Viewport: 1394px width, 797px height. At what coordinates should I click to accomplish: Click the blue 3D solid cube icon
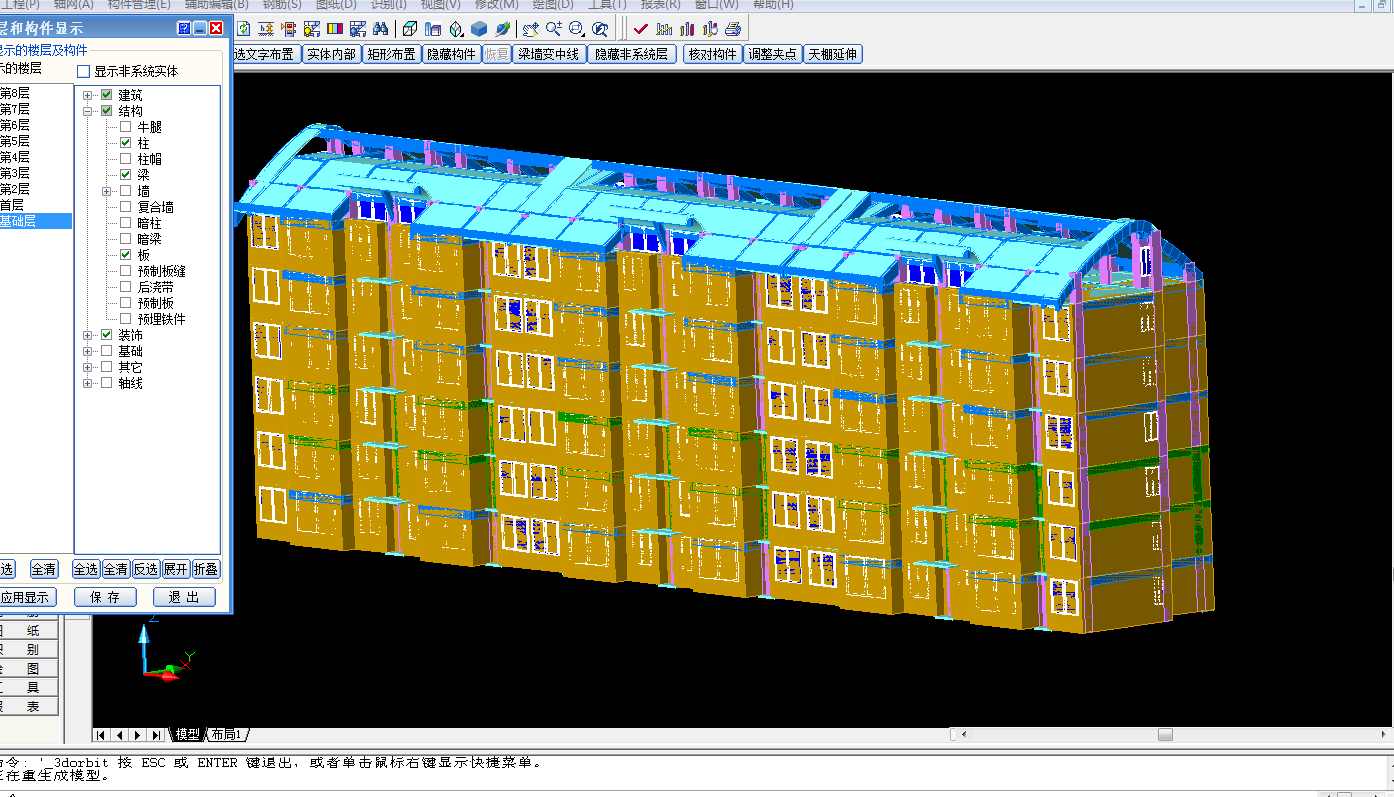(479, 29)
